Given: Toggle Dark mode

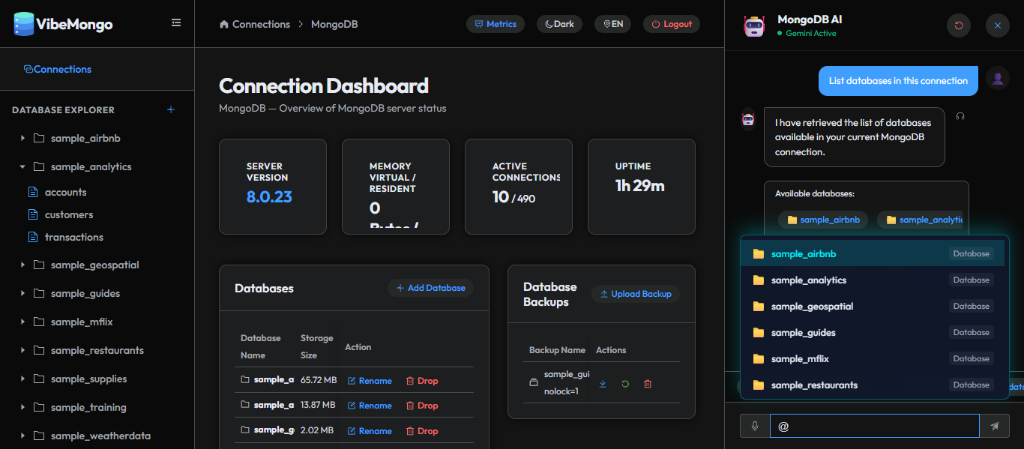Looking at the screenshot, I should pos(560,24).
